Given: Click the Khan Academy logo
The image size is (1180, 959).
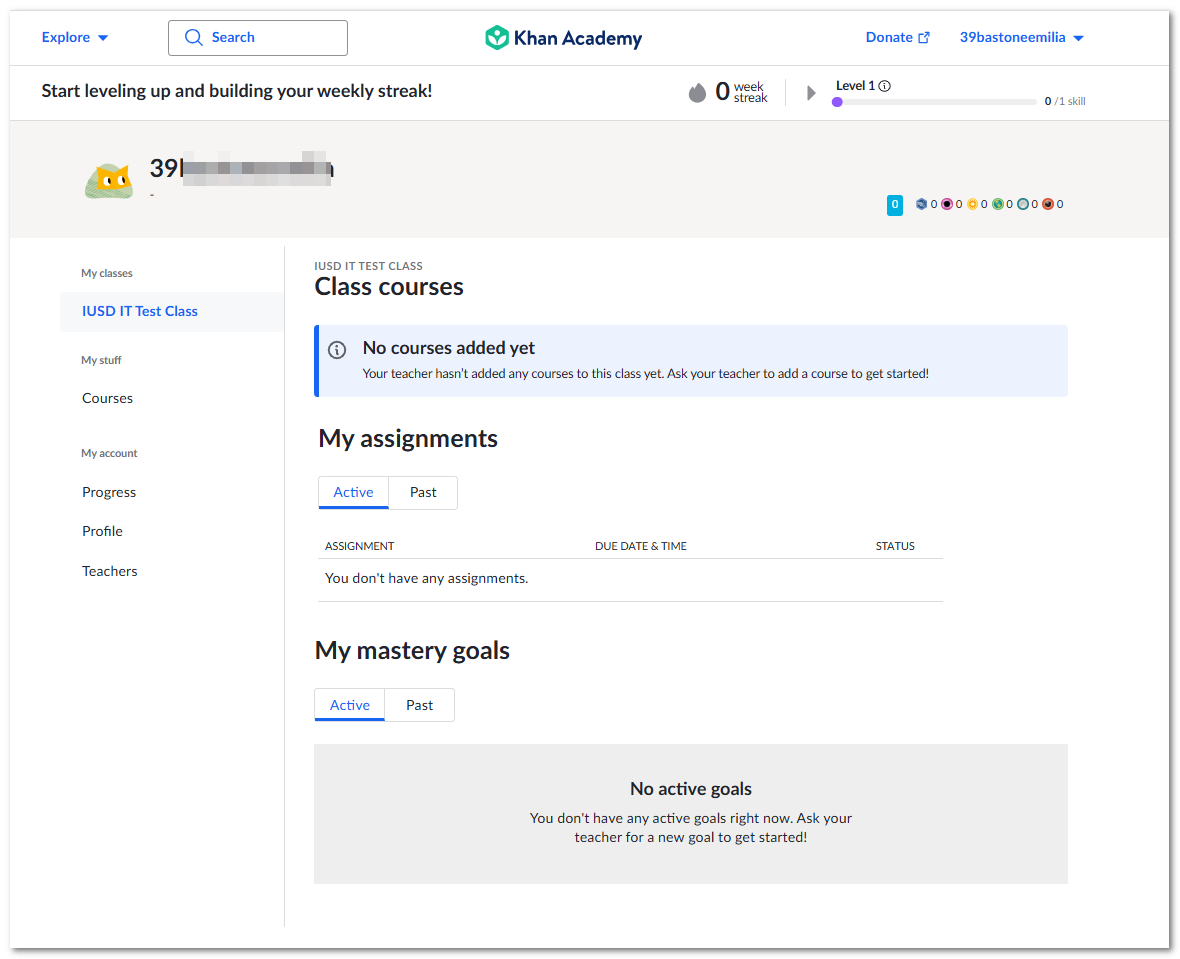Looking at the screenshot, I should point(564,38).
